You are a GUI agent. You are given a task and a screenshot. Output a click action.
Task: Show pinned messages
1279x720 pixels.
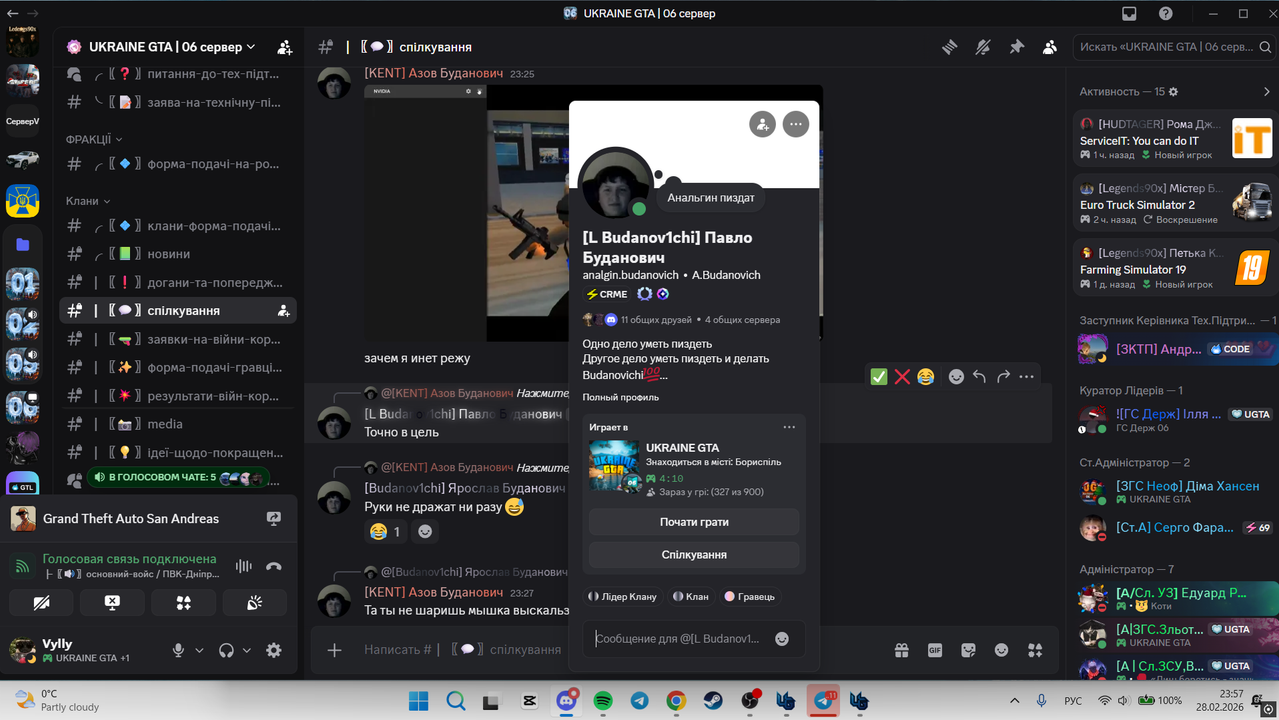[1017, 47]
